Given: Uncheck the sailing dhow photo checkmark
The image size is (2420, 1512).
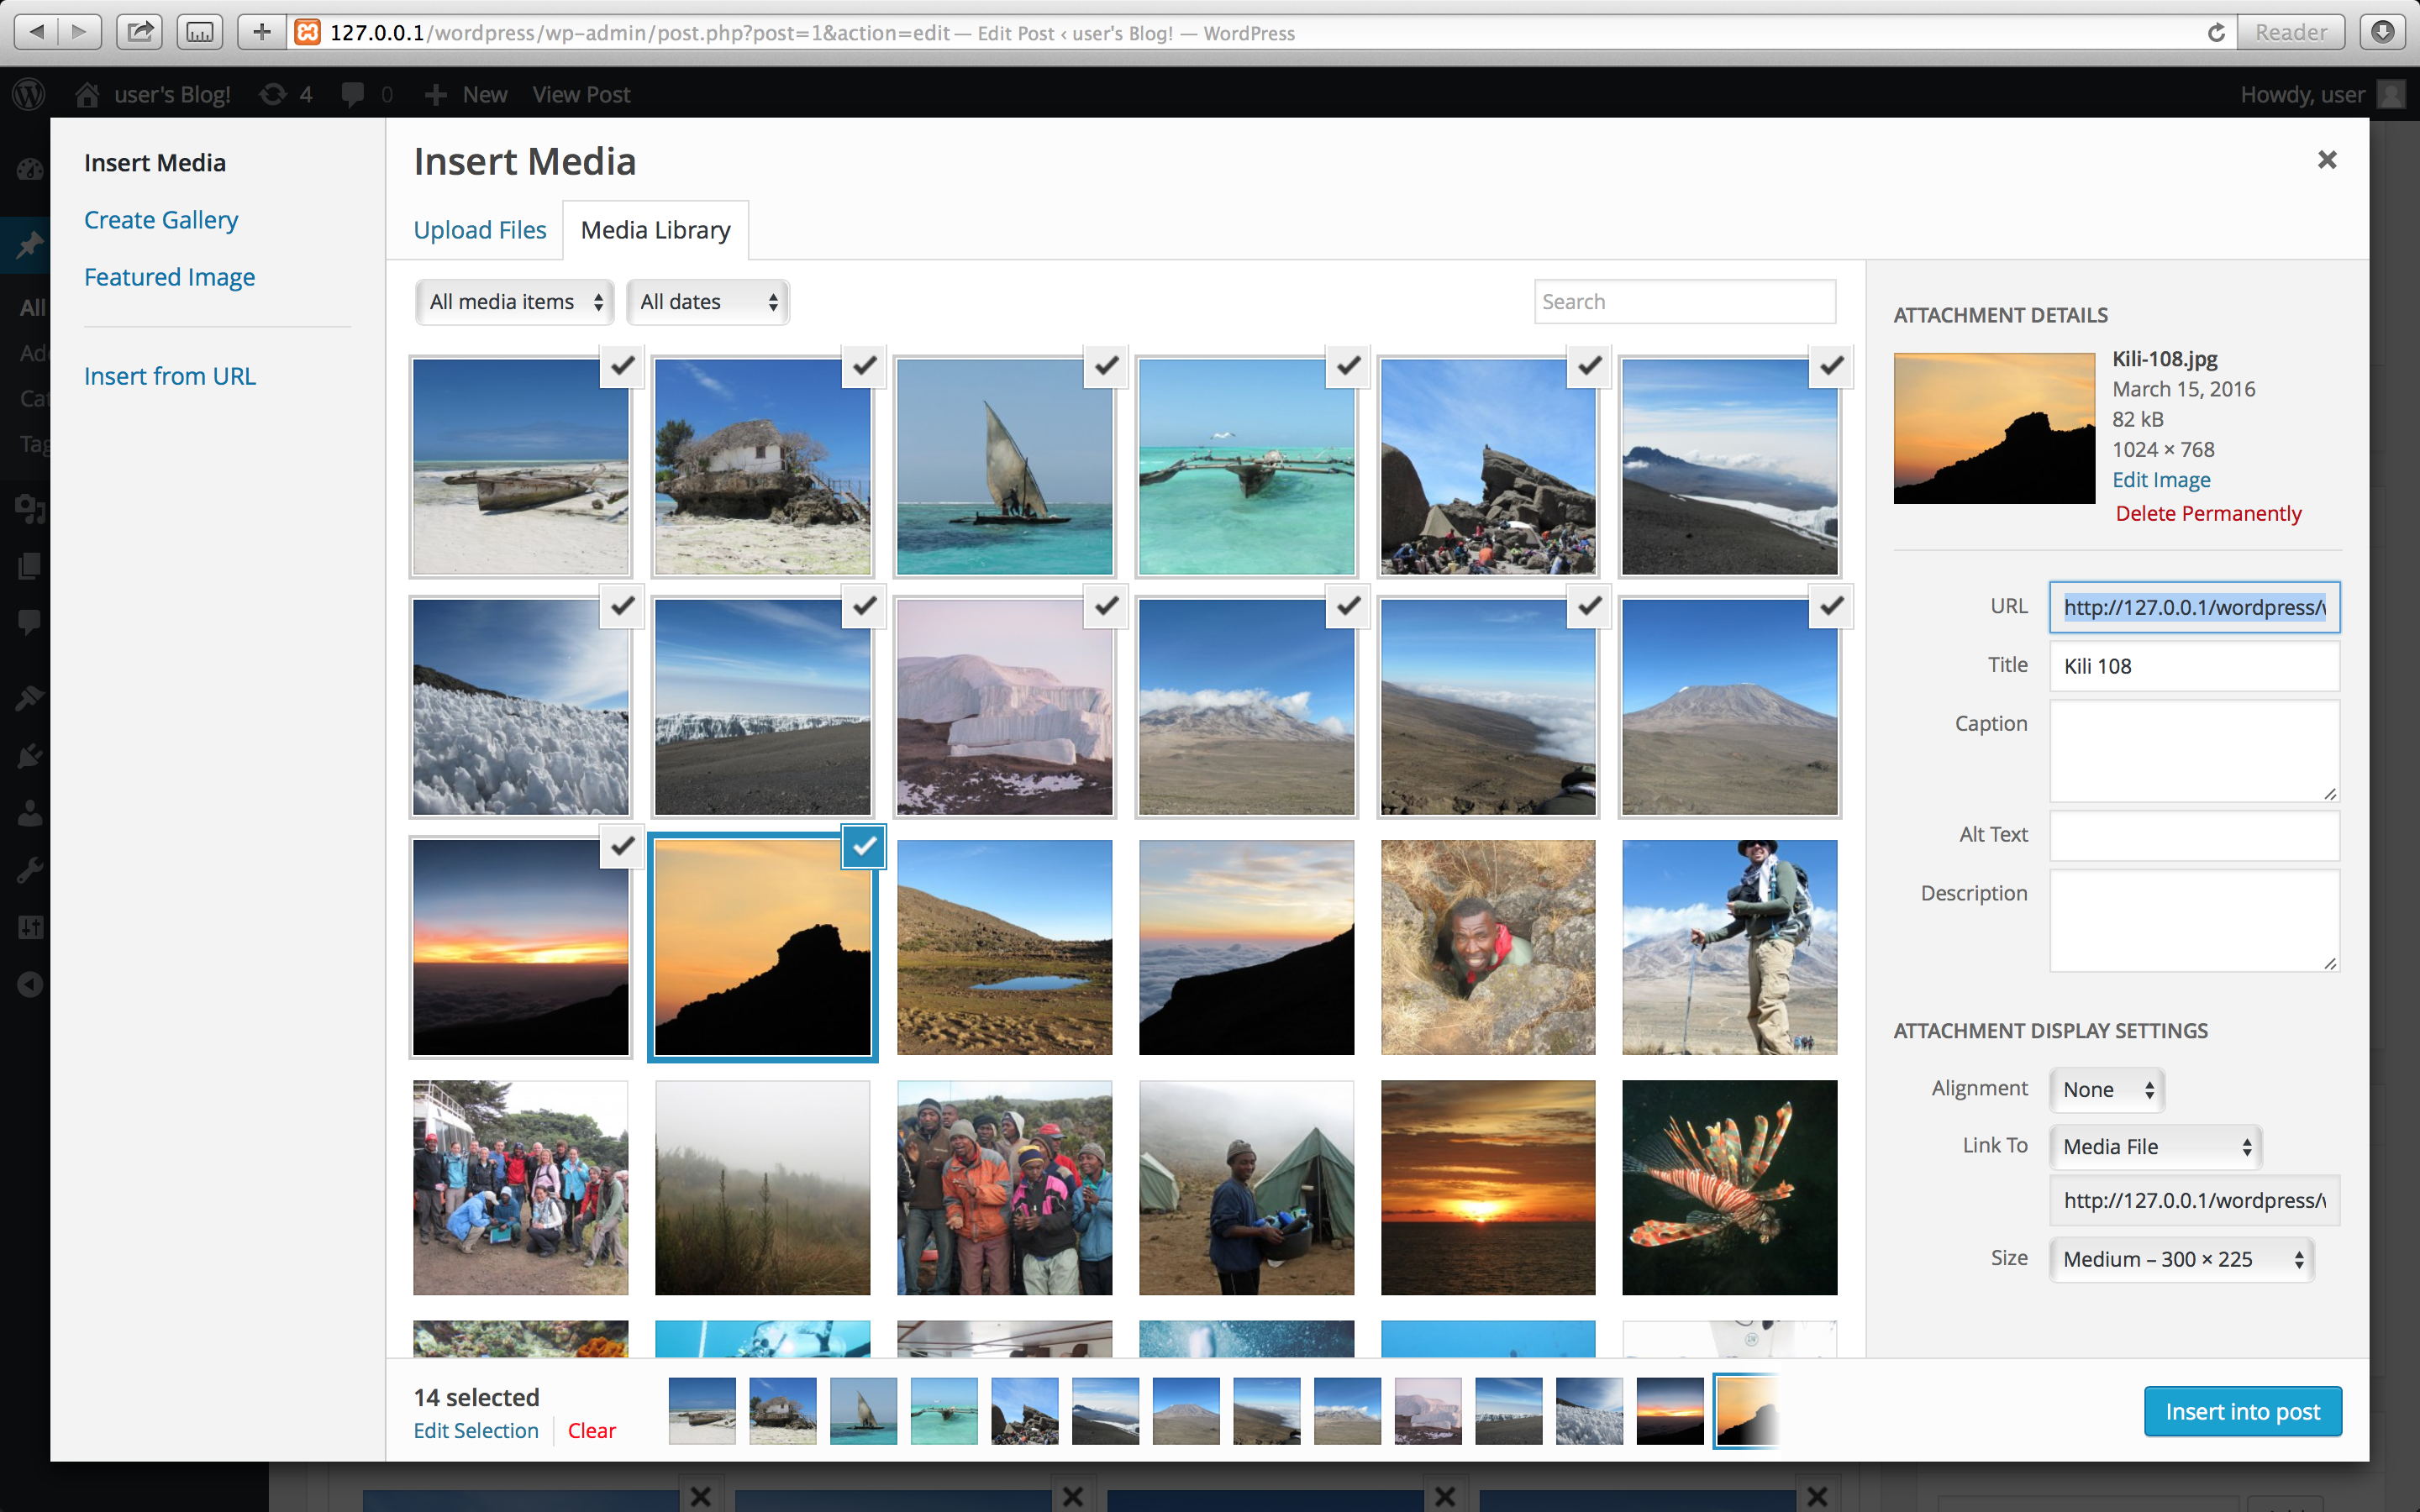Looking at the screenshot, I should (1106, 365).
